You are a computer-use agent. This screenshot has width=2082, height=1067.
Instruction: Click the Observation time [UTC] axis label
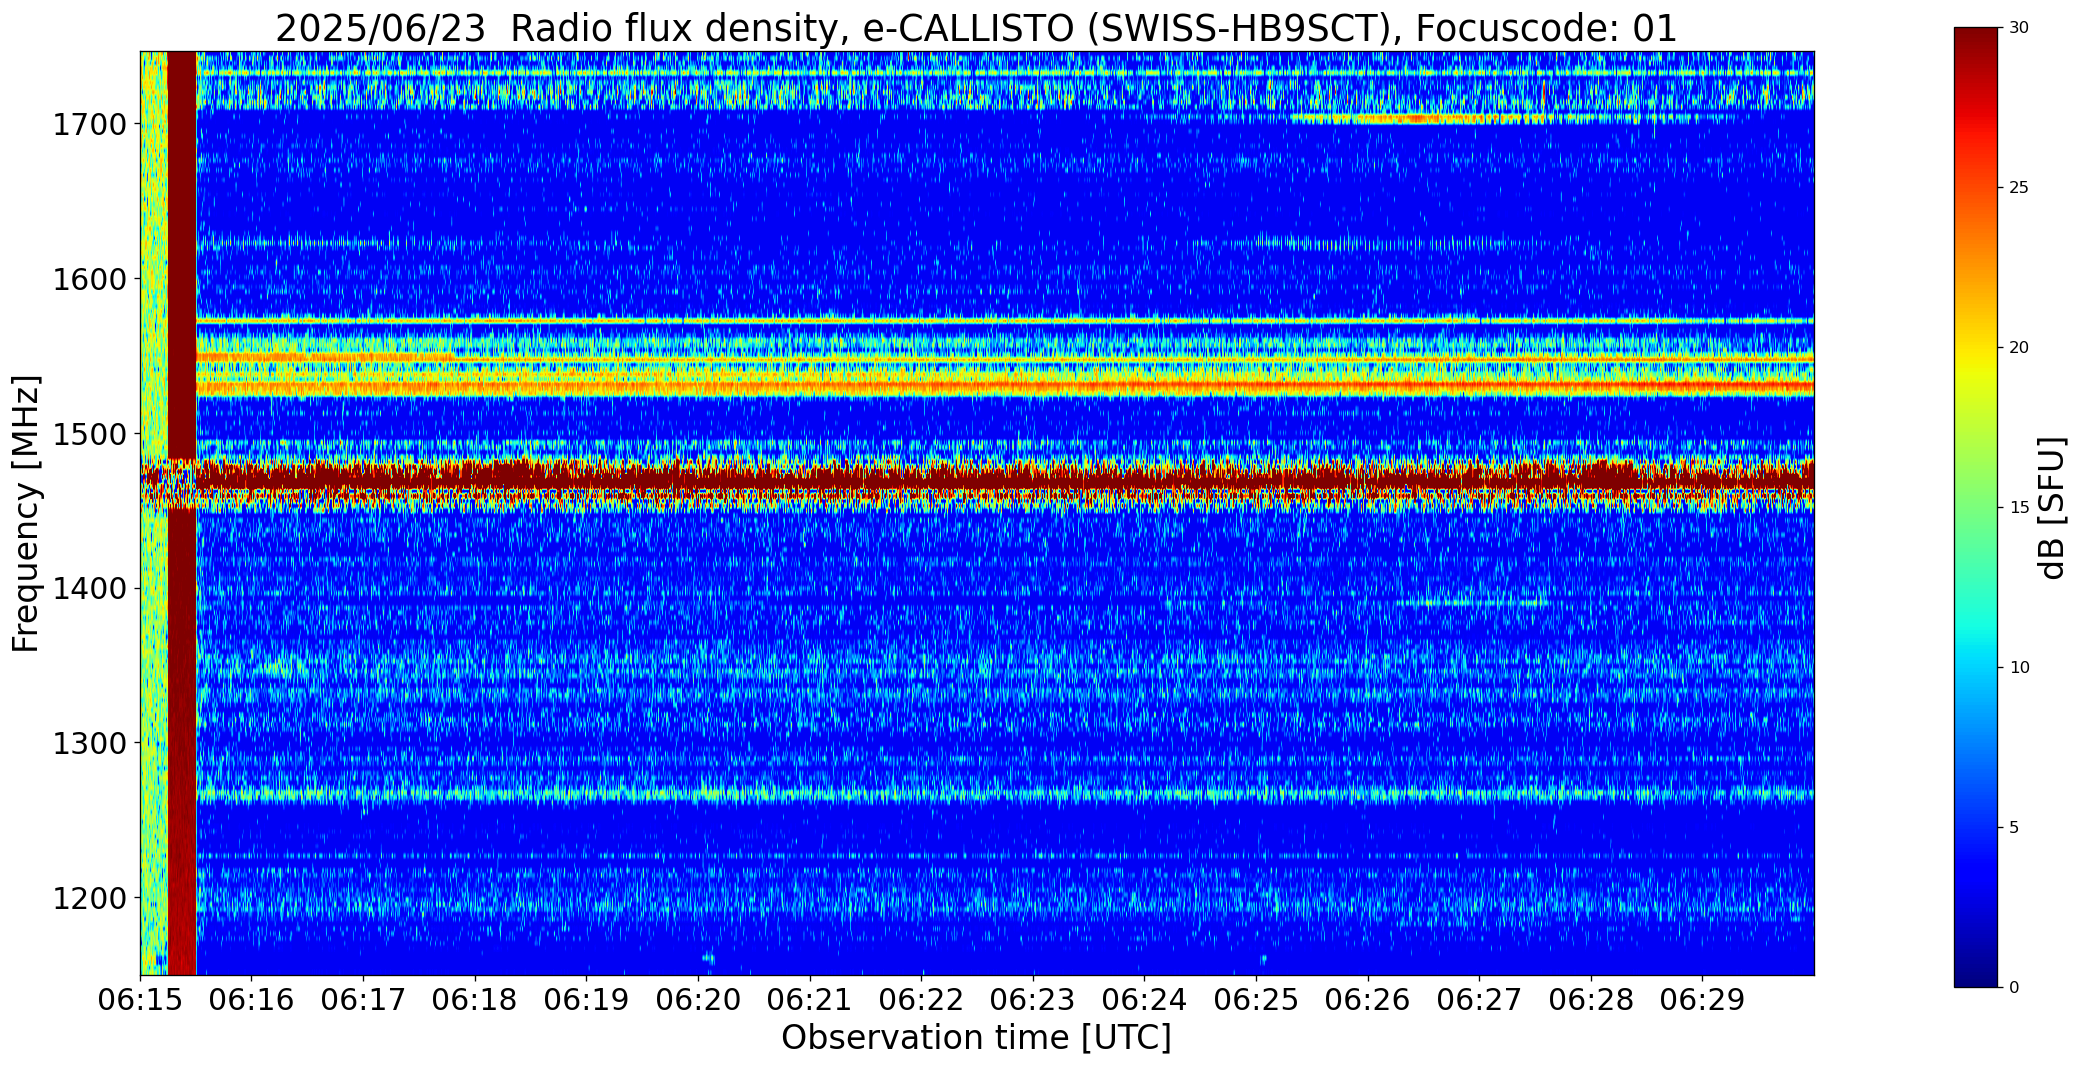(976, 1037)
